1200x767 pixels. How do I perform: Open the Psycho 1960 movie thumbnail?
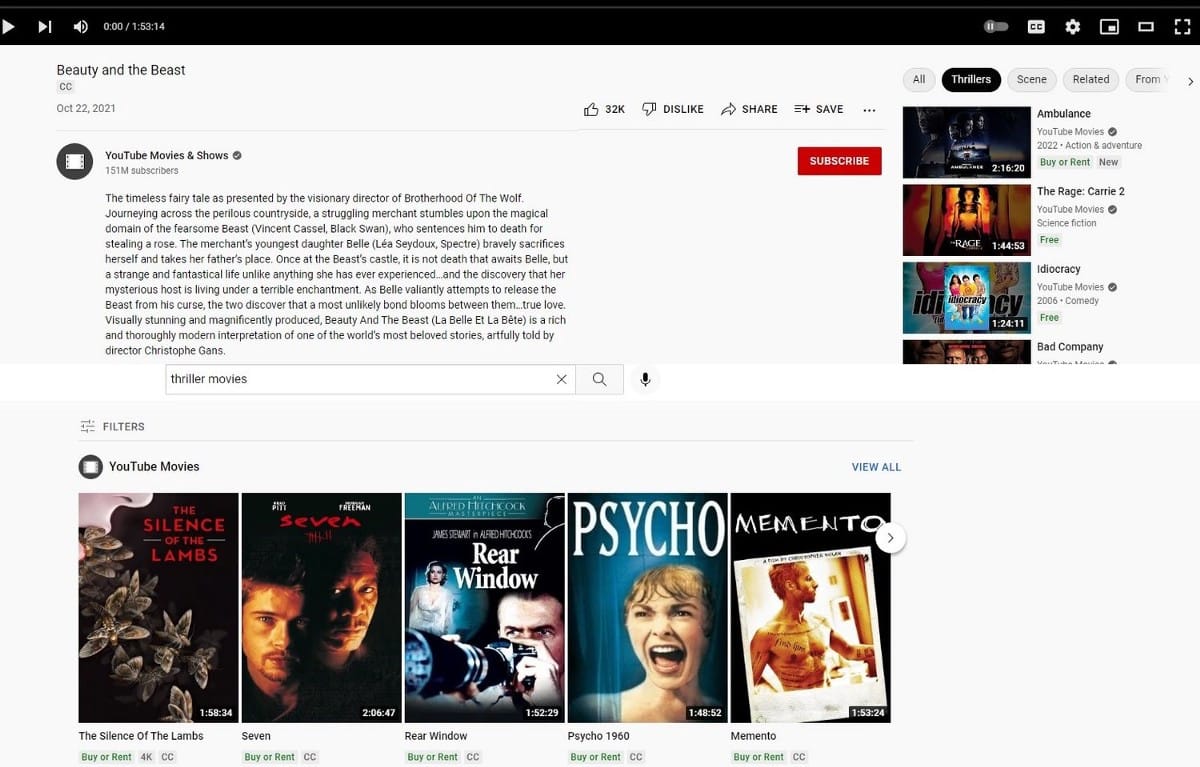[647, 606]
